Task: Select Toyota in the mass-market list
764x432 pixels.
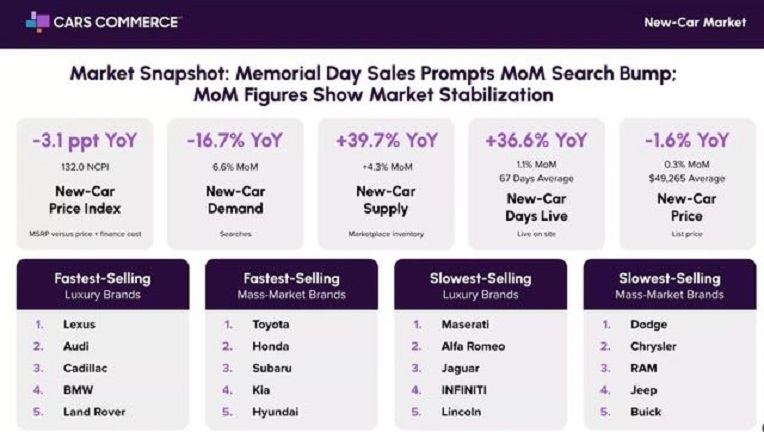Action: click(x=270, y=324)
